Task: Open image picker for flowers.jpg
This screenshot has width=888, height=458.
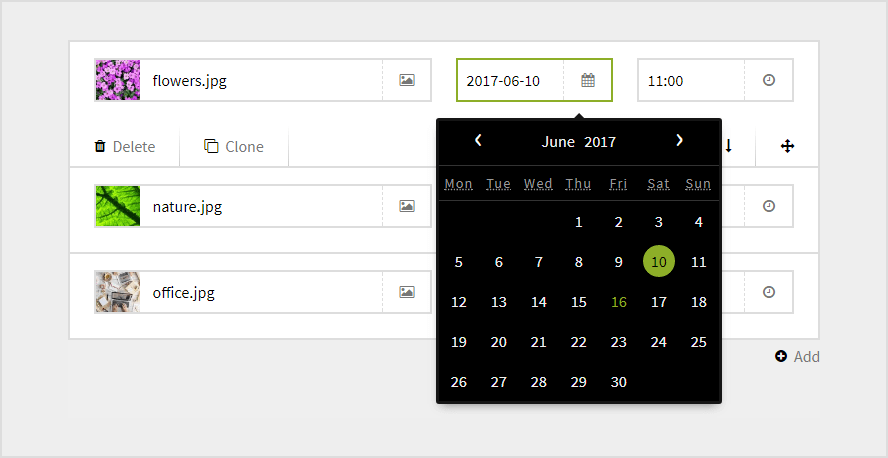Action: [x=407, y=80]
